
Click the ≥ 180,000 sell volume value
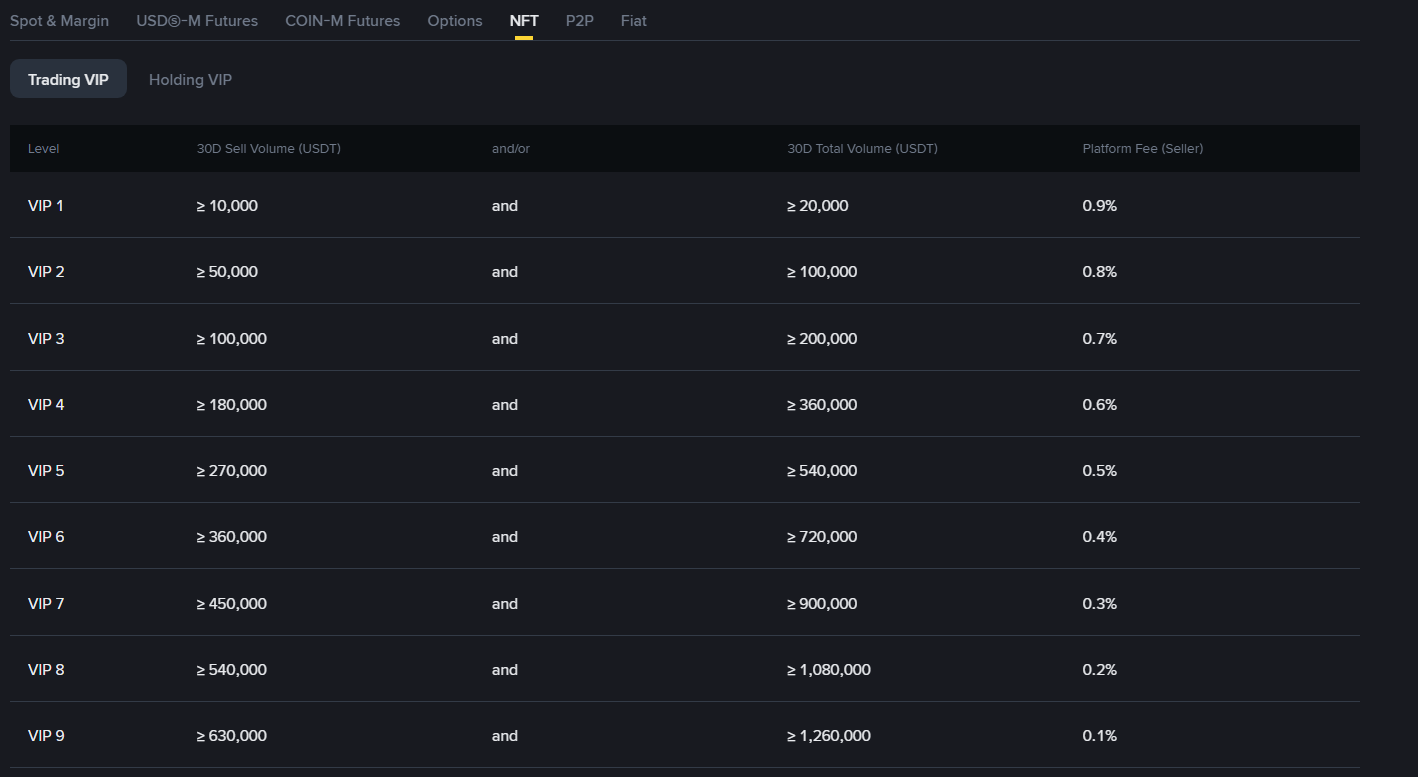click(x=232, y=404)
